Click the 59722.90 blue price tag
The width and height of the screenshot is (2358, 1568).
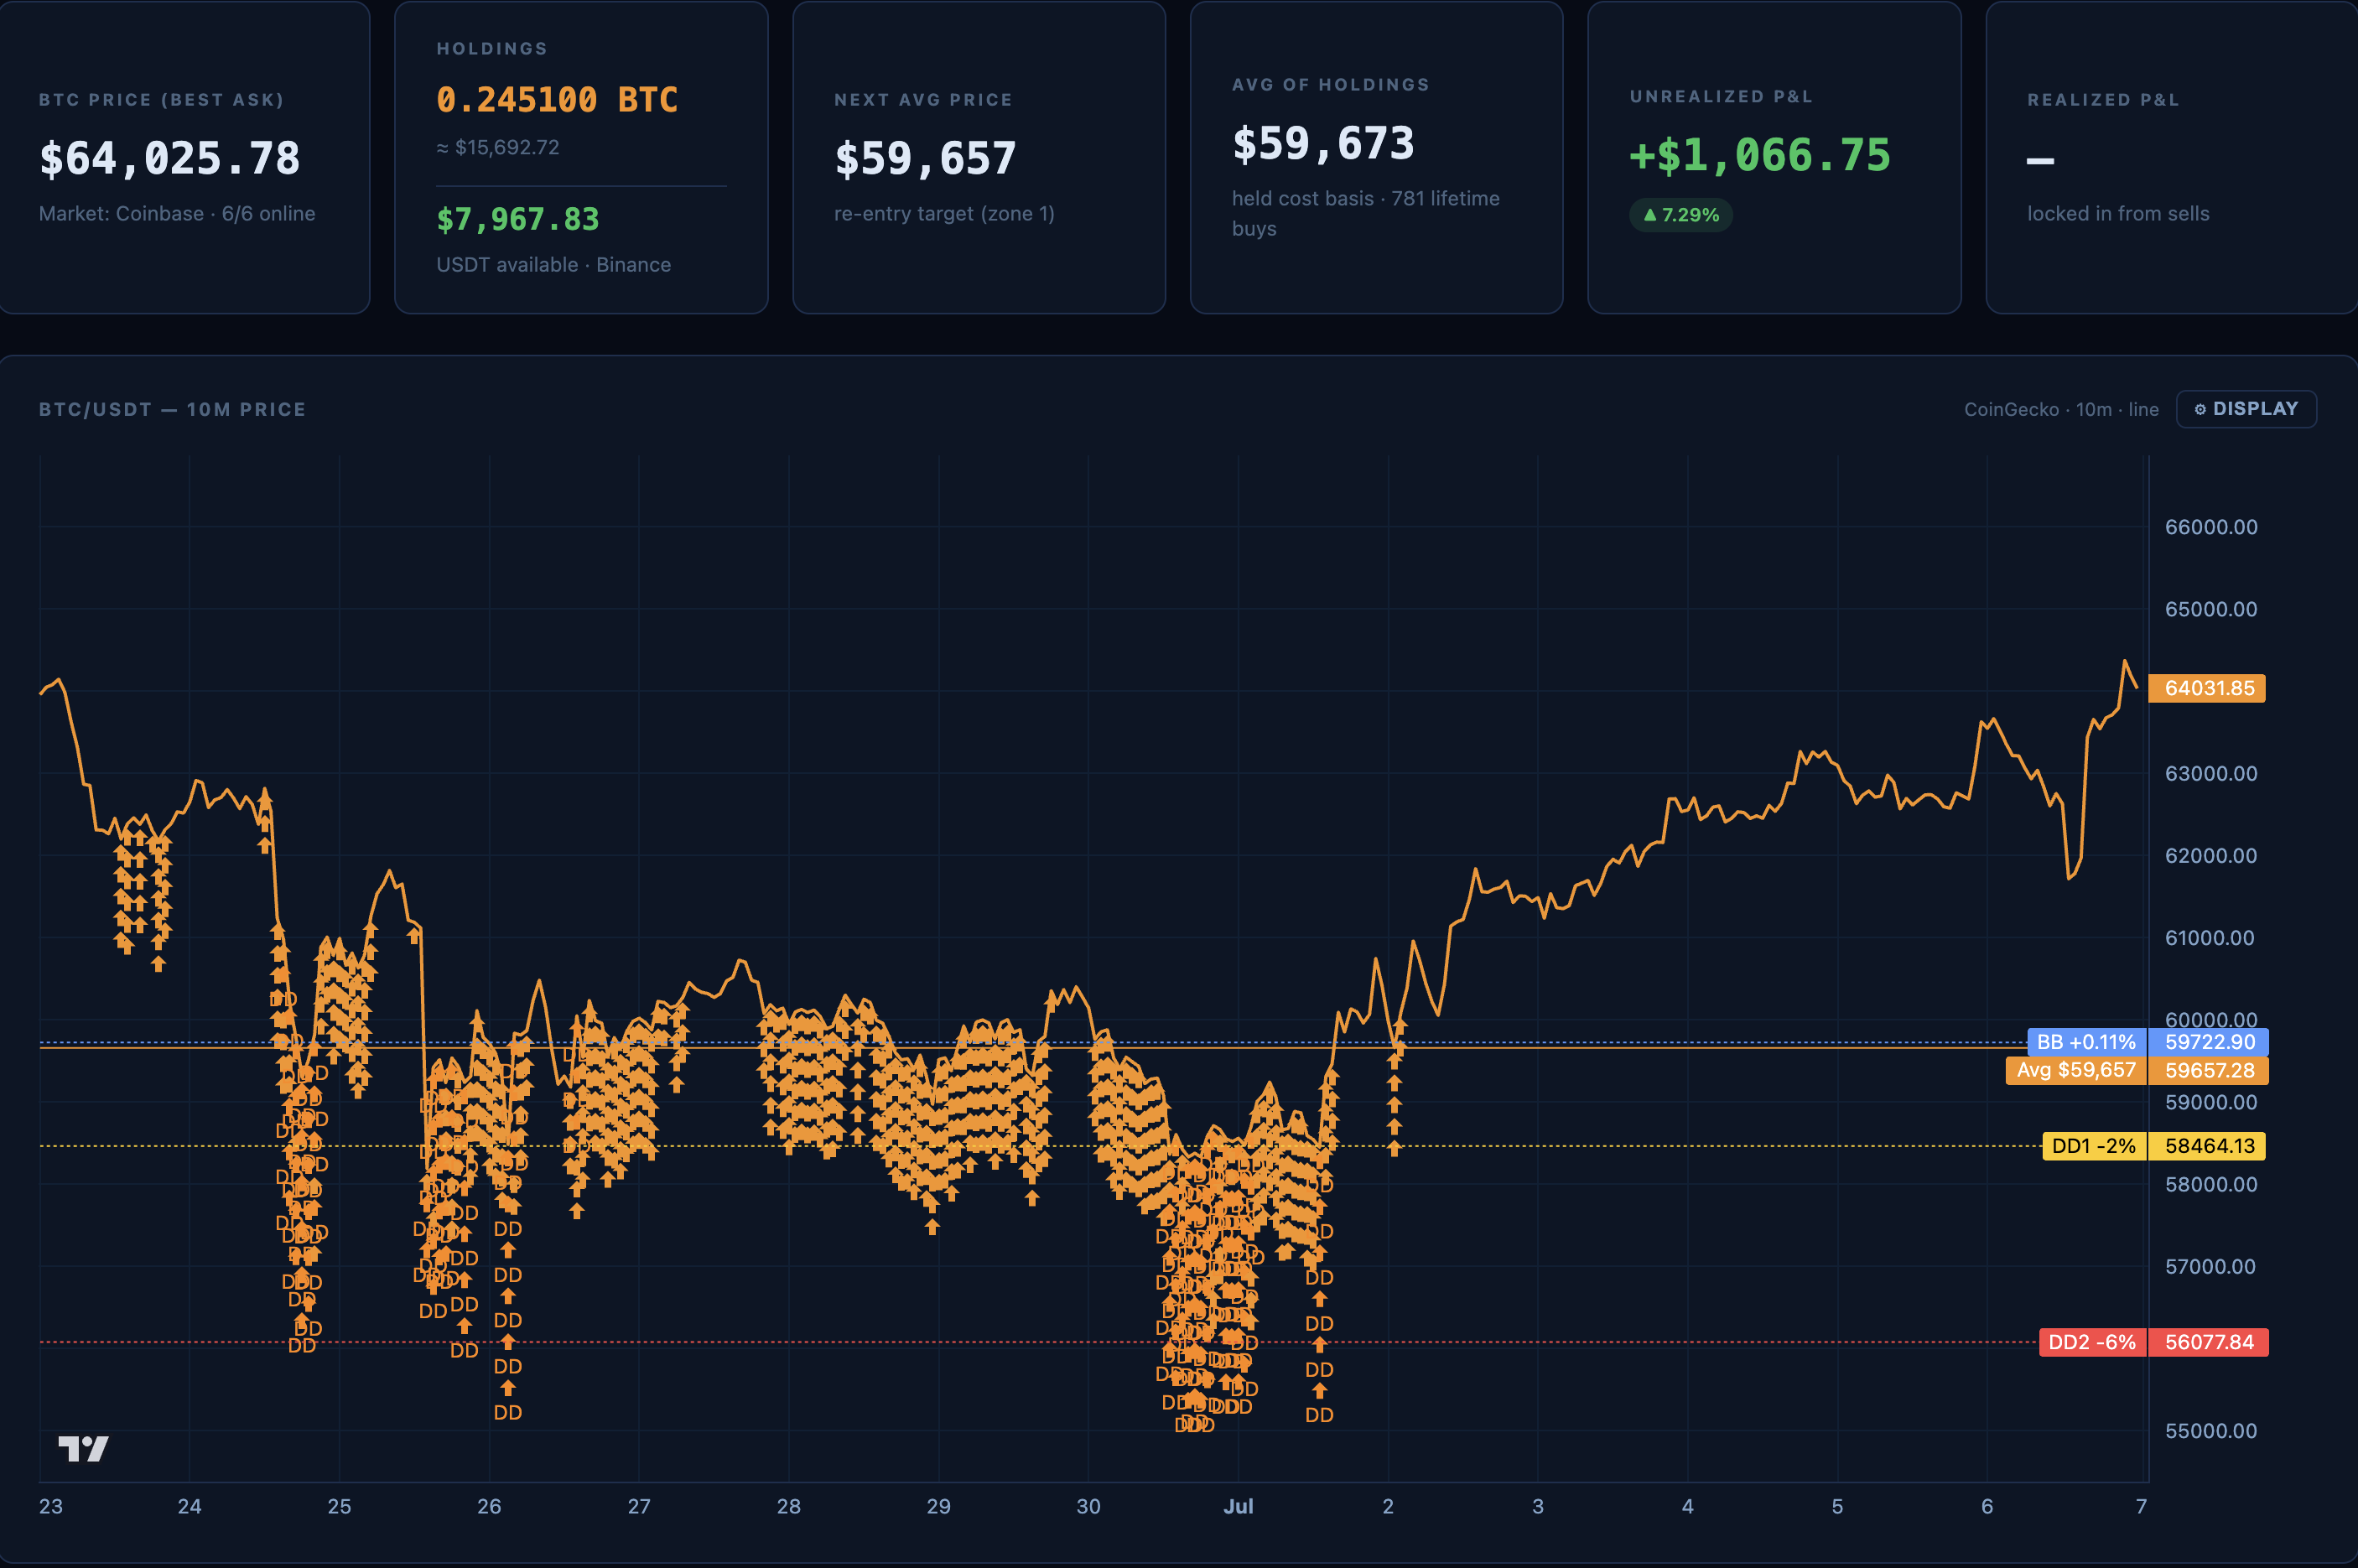pos(2208,1042)
